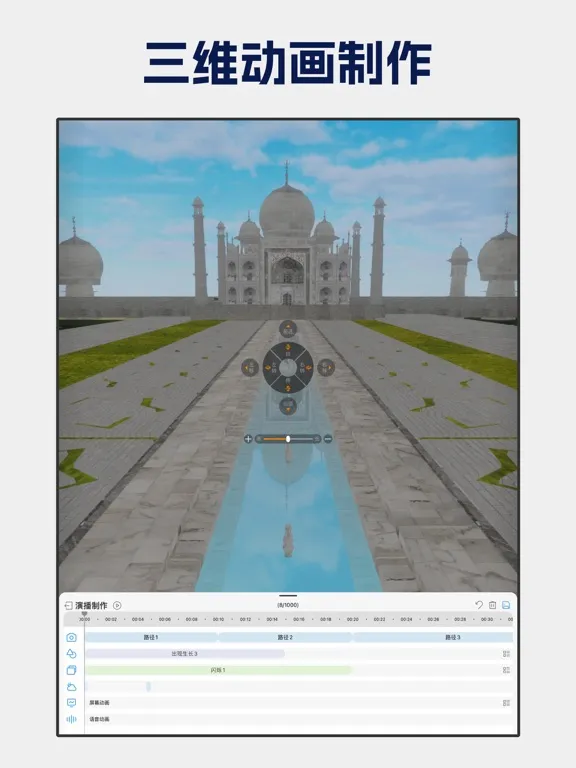Jump to 00:20 on timeline ruler
576x768 pixels.
(353, 619)
